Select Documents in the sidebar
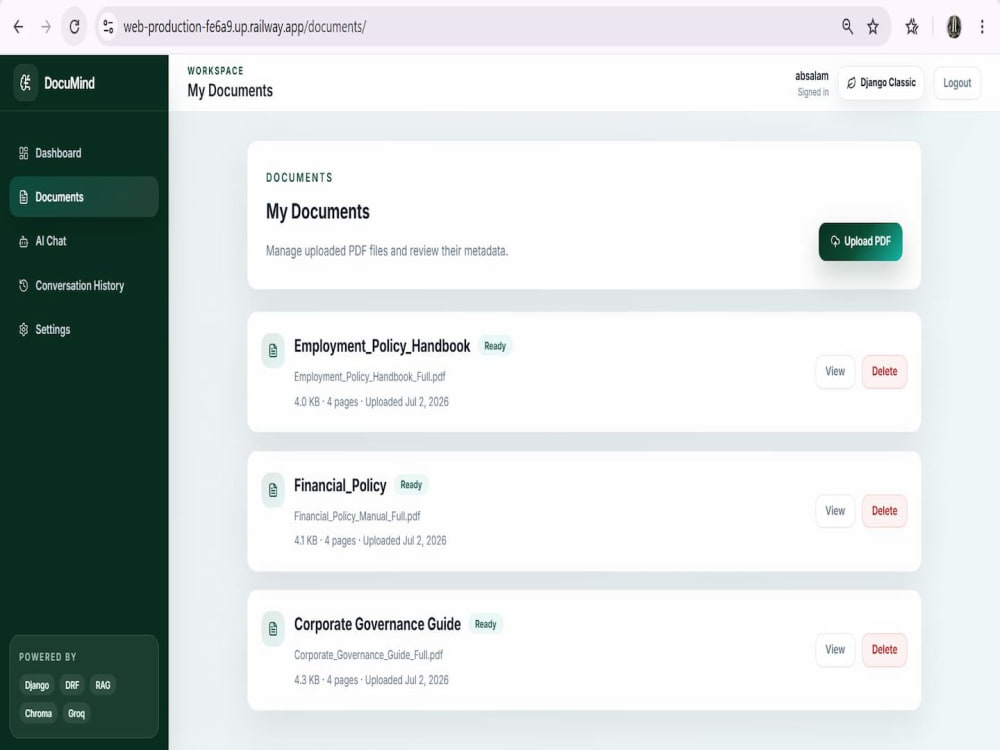The image size is (1000, 750). [x=84, y=197]
